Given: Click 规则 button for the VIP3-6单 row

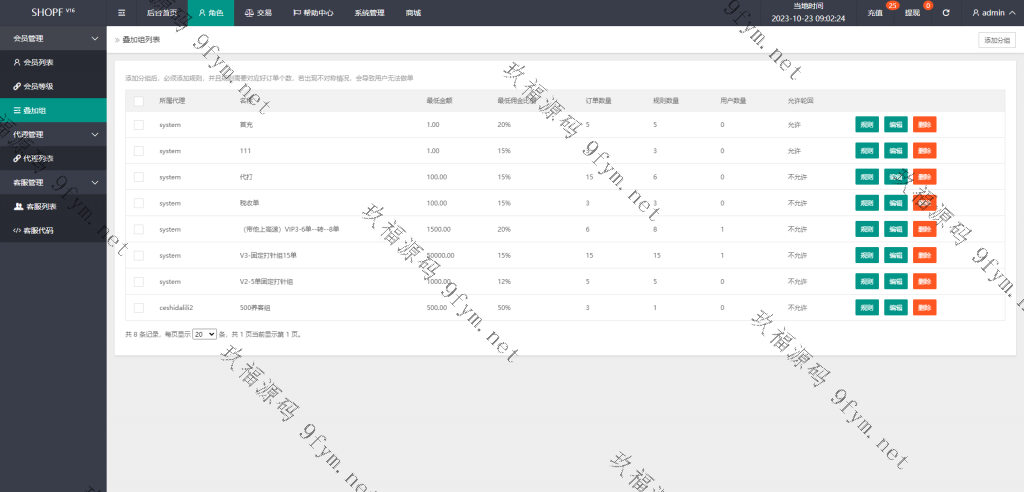Looking at the screenshot, I should pyautogui.click(x=867, y=229).
